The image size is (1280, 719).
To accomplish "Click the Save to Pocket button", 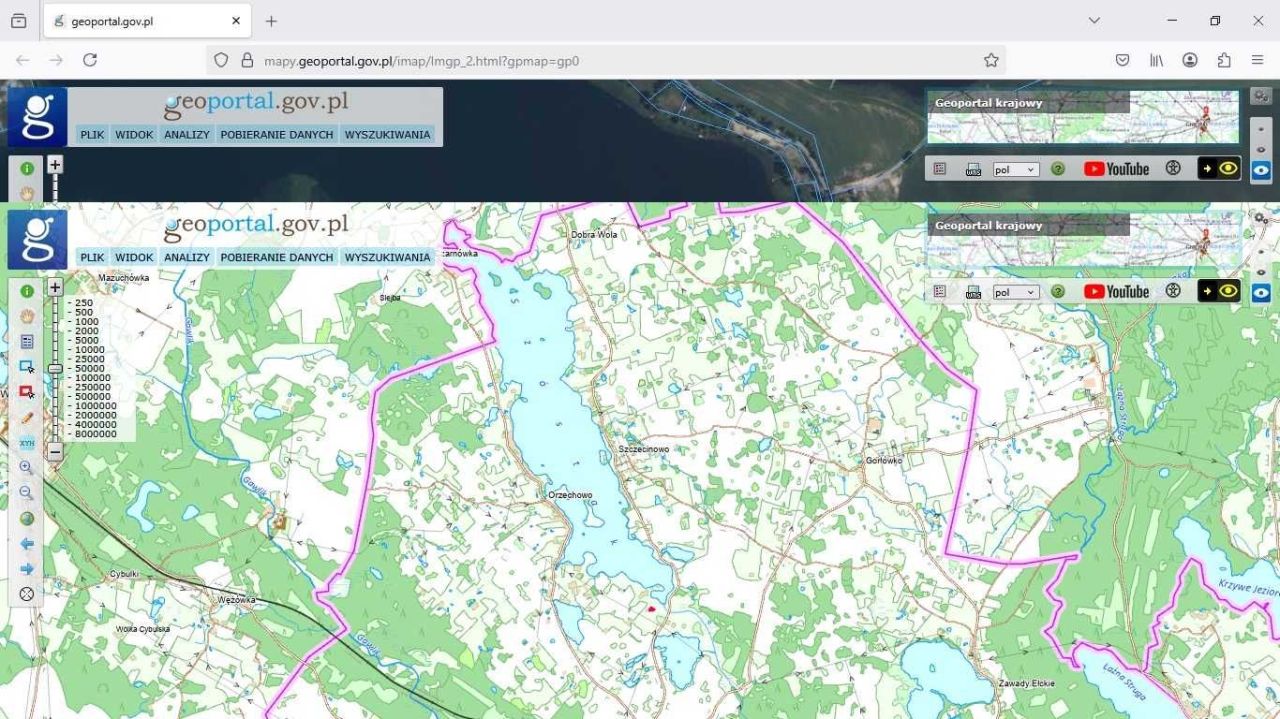I will pos(1122,60).
